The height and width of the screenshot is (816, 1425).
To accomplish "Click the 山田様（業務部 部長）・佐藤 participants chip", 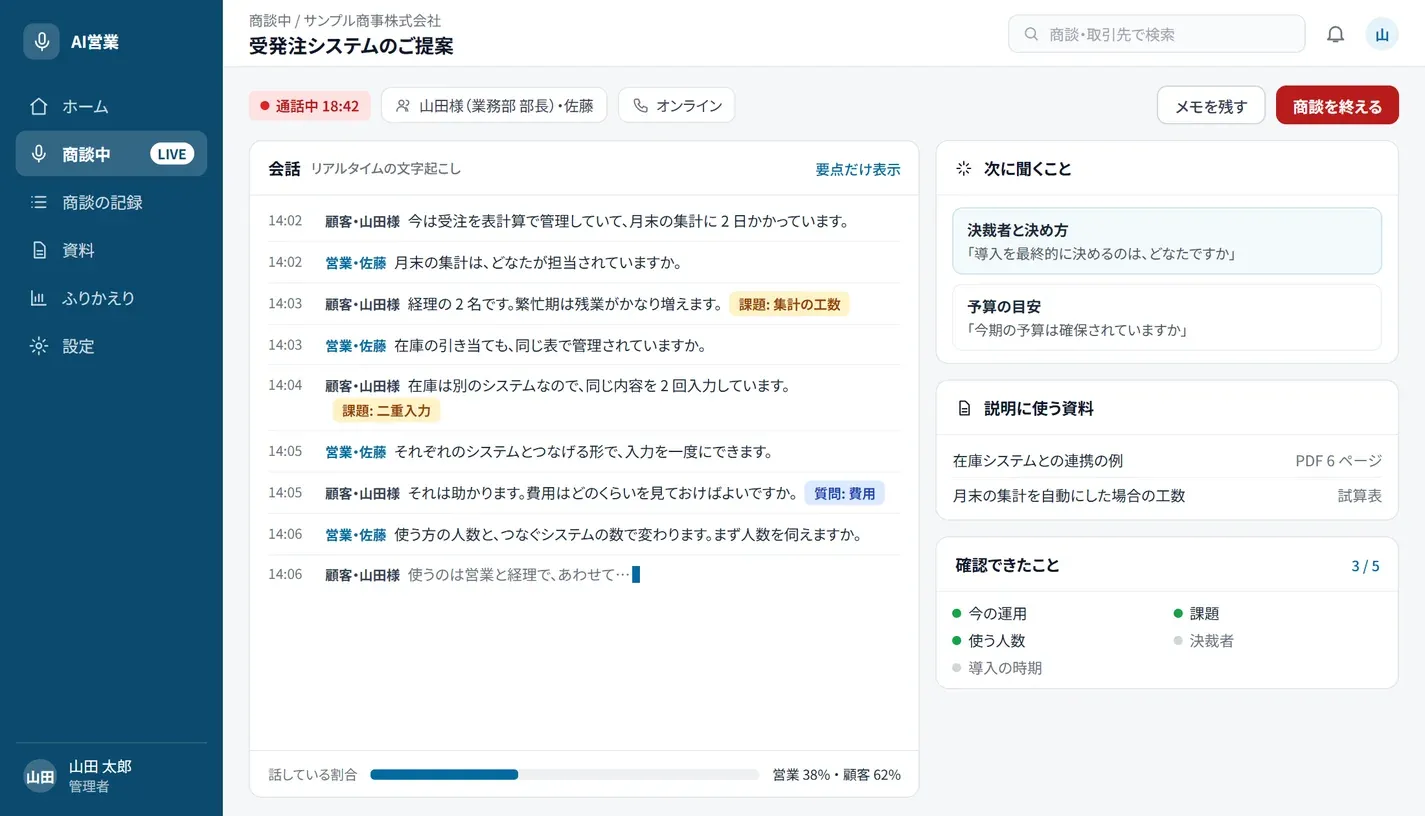I will coord(494,105).
